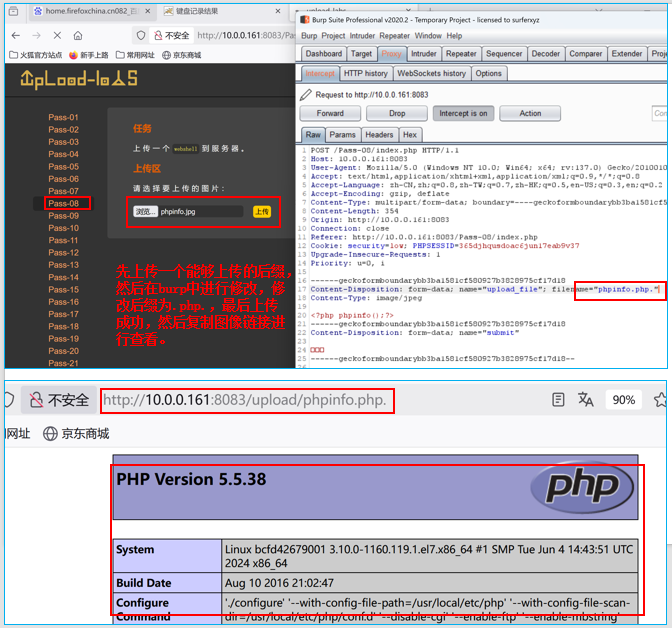The width and height of the screenshot is (672, 628).
Task: Open Firefox home page icon
Action: [78, 36]
